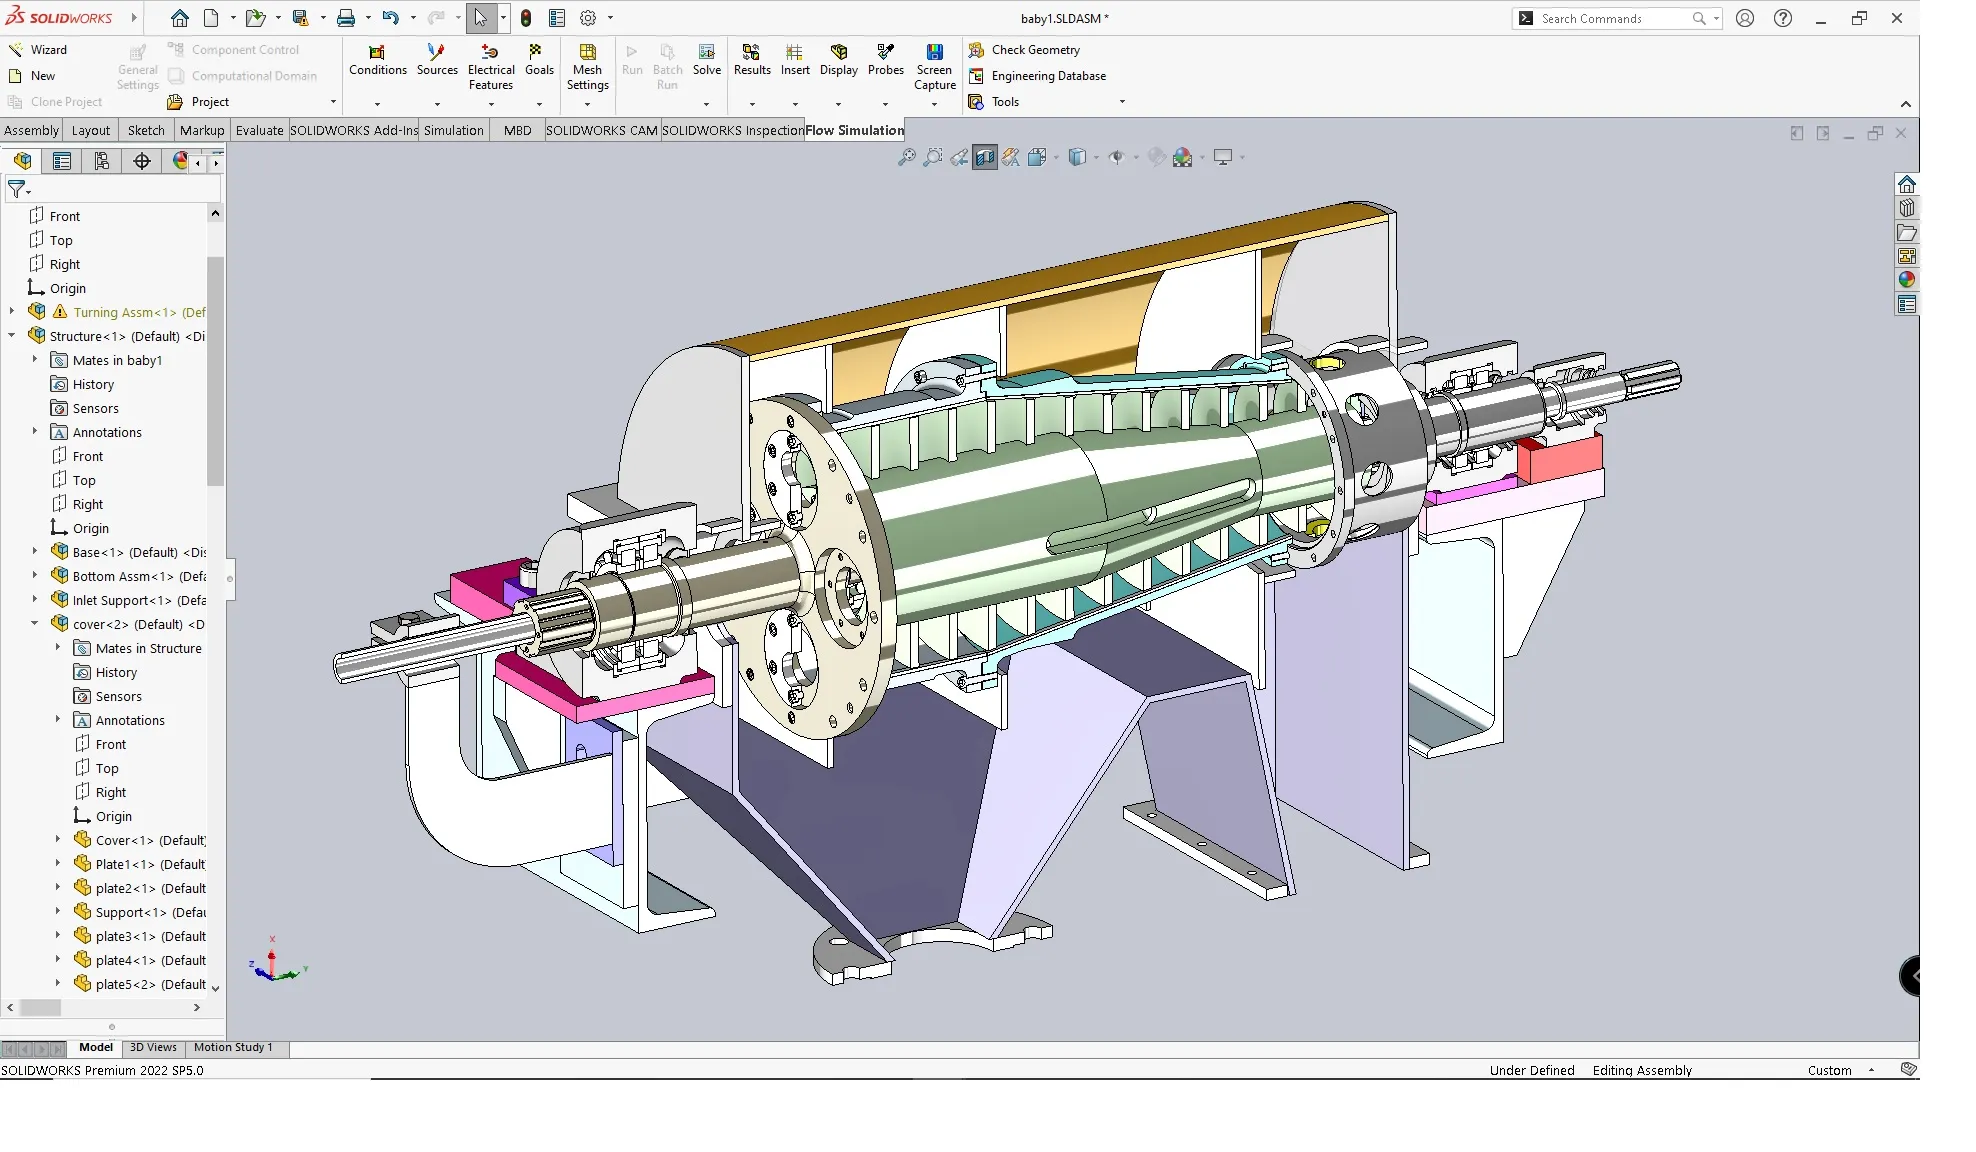The height and width of the screenshot is (1152, 1976).
Task: Open the ConfigurationManager tab icon
Action: pos(101,161)
